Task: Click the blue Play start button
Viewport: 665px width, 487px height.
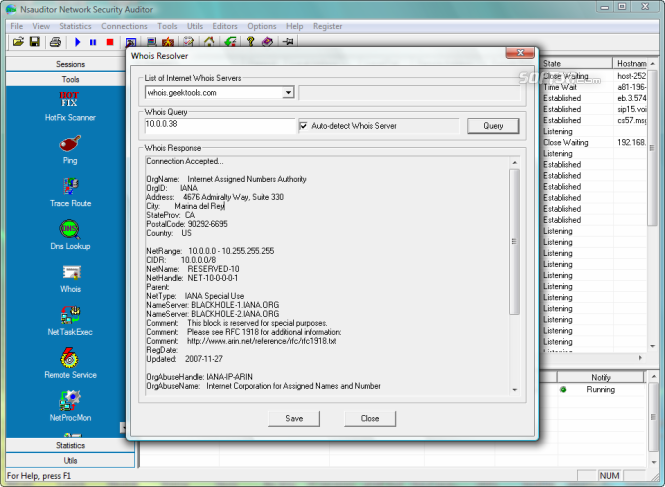Action: [x=78, y=42]
